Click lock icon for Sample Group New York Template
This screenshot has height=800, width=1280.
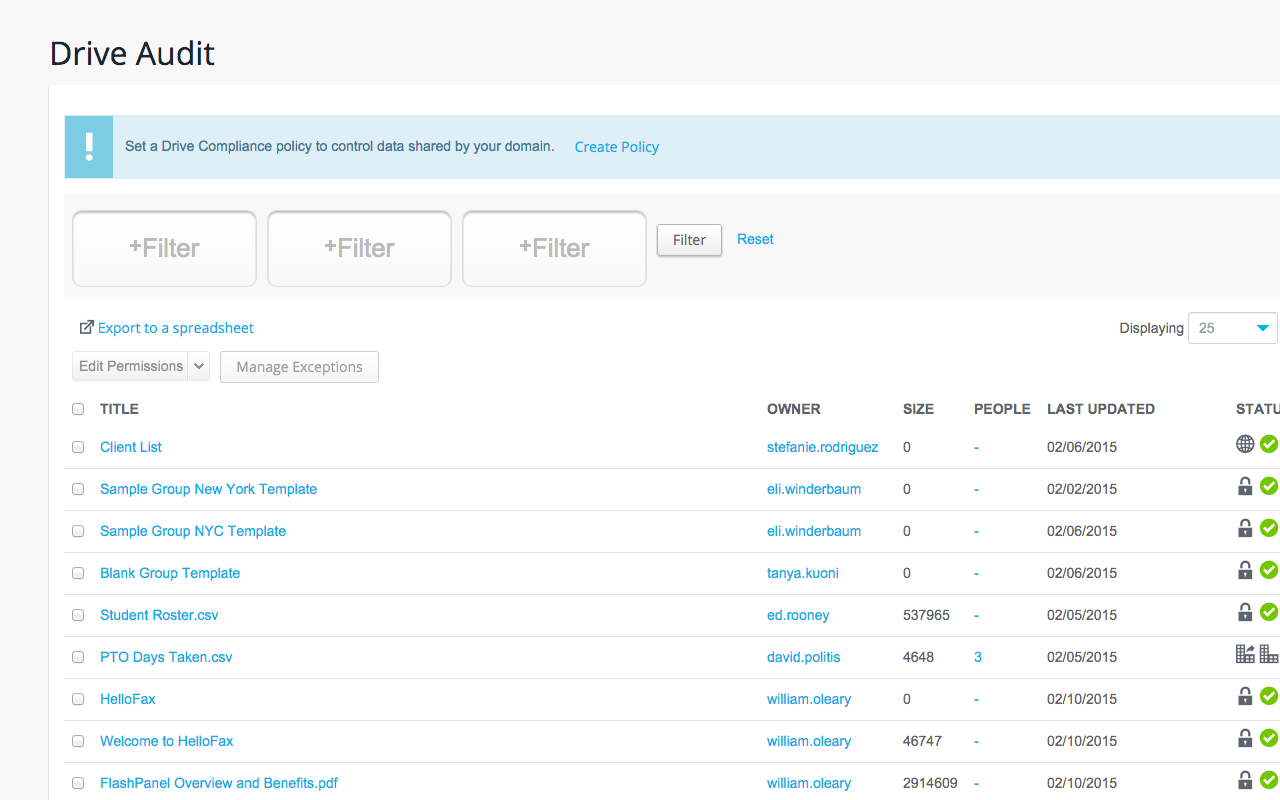1245,486
